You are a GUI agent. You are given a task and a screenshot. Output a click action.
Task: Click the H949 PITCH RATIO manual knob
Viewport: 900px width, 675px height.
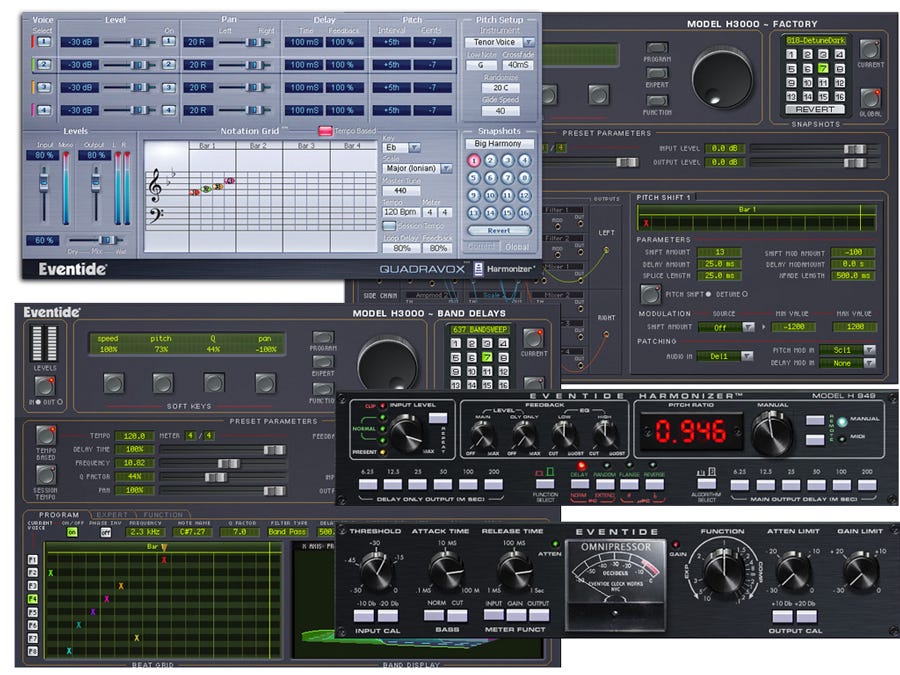(x=773, y=432)
